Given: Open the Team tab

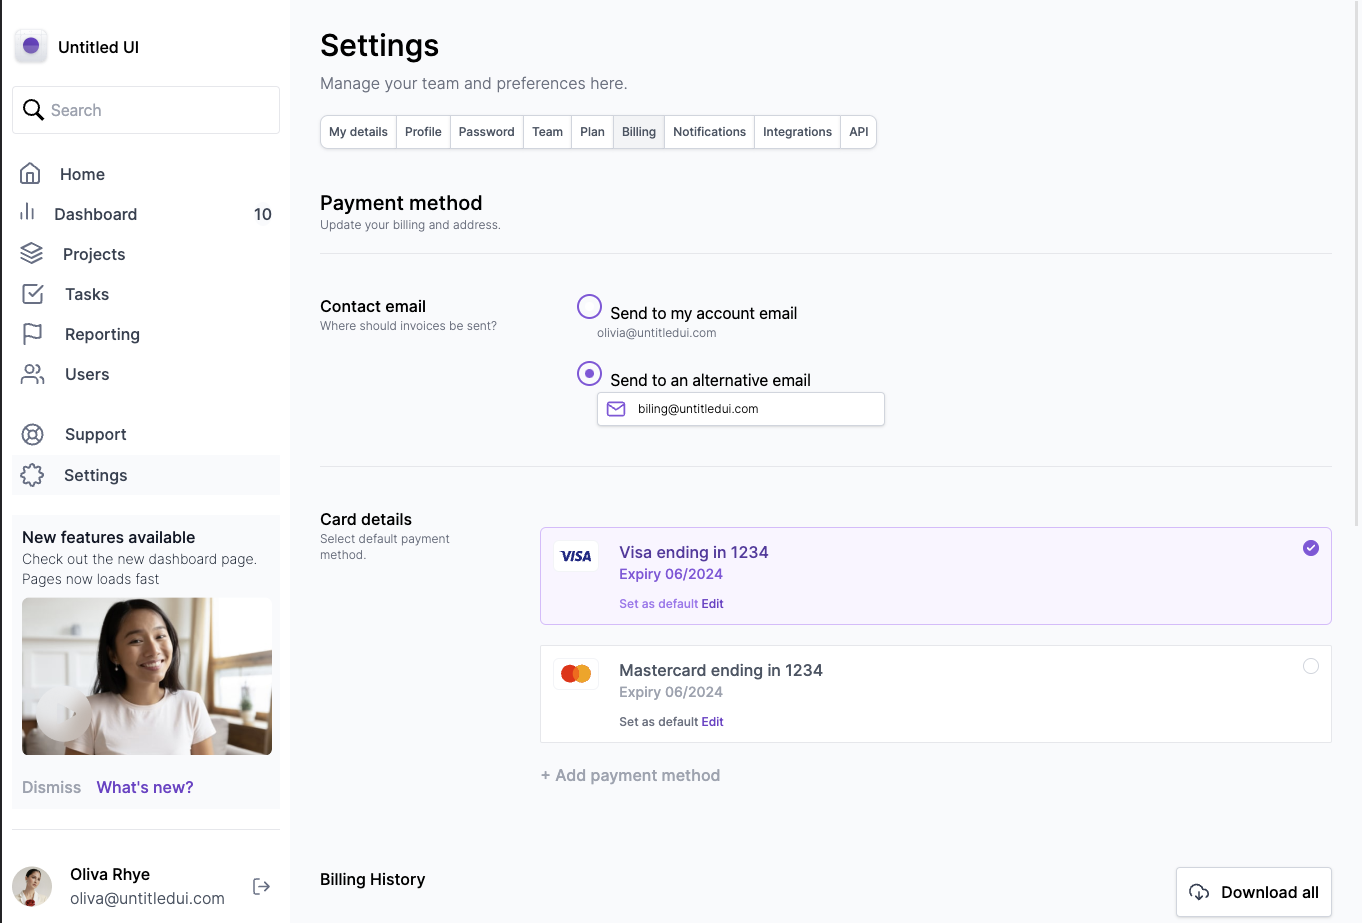Looking at the screenshot, I should (x=547, y=131).
